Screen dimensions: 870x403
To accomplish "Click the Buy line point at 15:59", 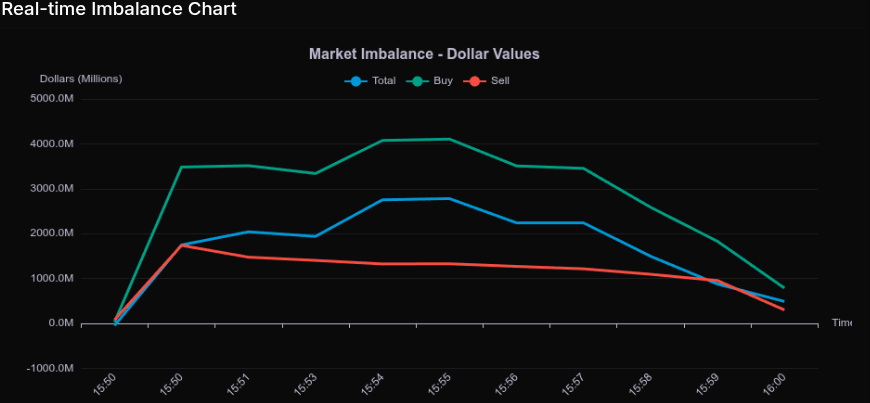I will [716, 240].
